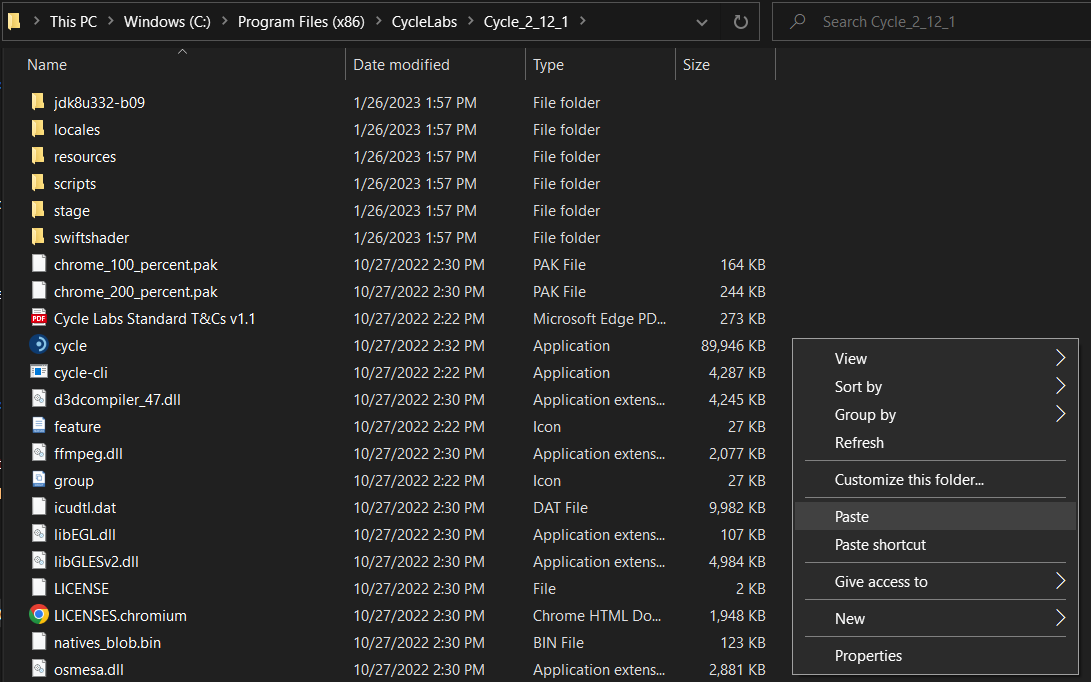1091x682 pixels.
Task: Expand the Sort by submenu arrow
Action: tap(1060, 386)
